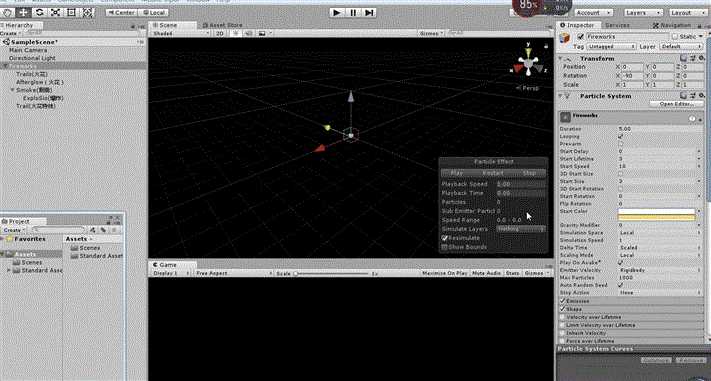
Task: Select the Move tool in the toolbar
Action: [x=23, y=12]
